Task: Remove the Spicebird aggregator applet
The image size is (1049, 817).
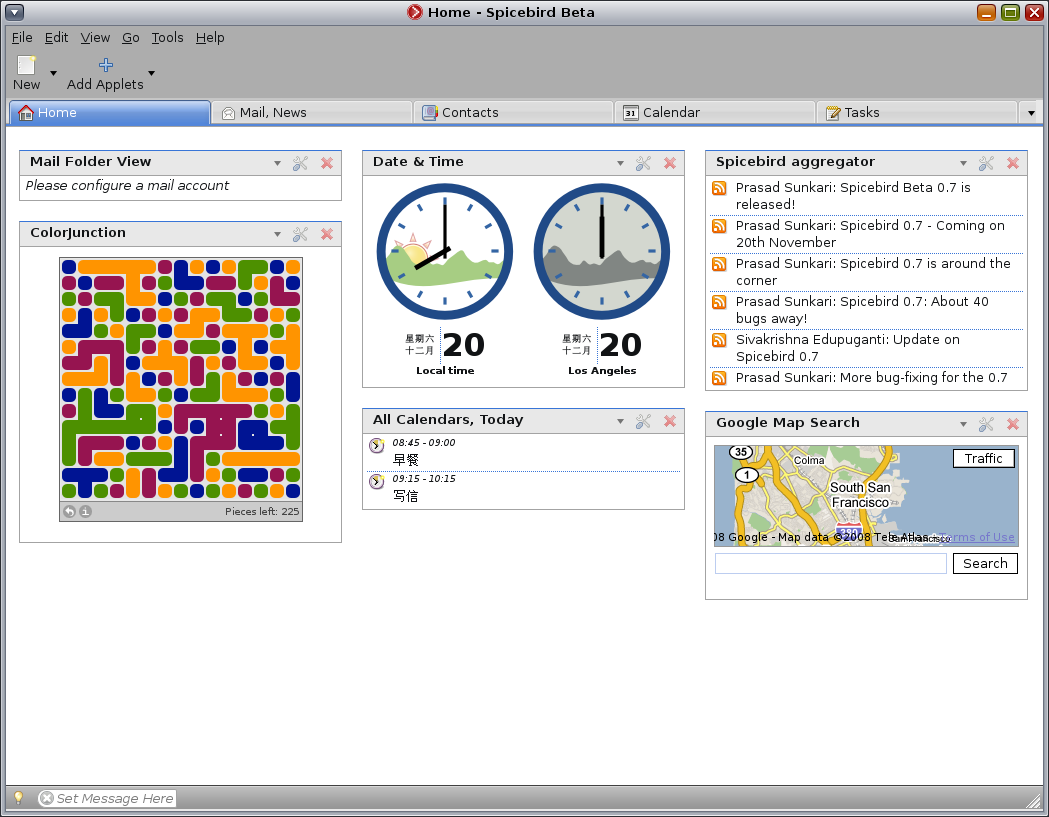Action: point(1013,163)
